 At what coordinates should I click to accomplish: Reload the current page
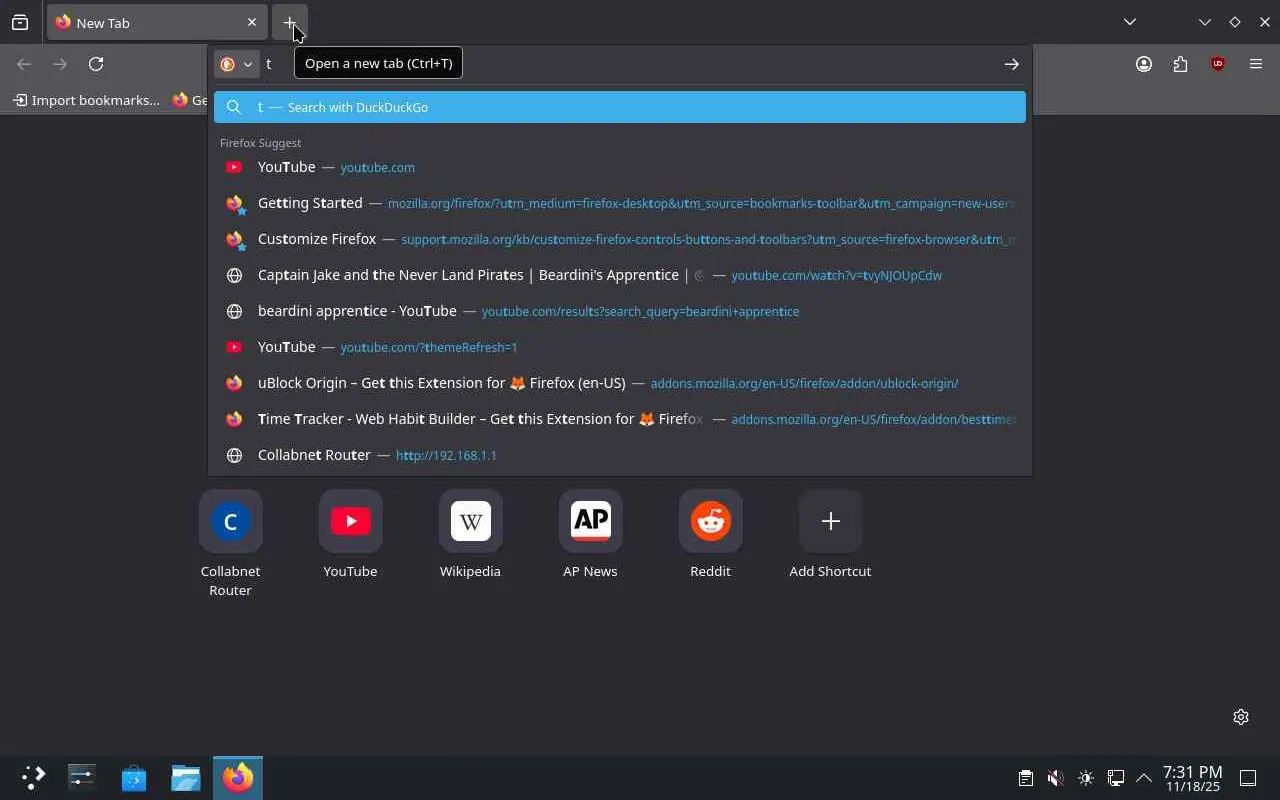click(x=96, y=64)
